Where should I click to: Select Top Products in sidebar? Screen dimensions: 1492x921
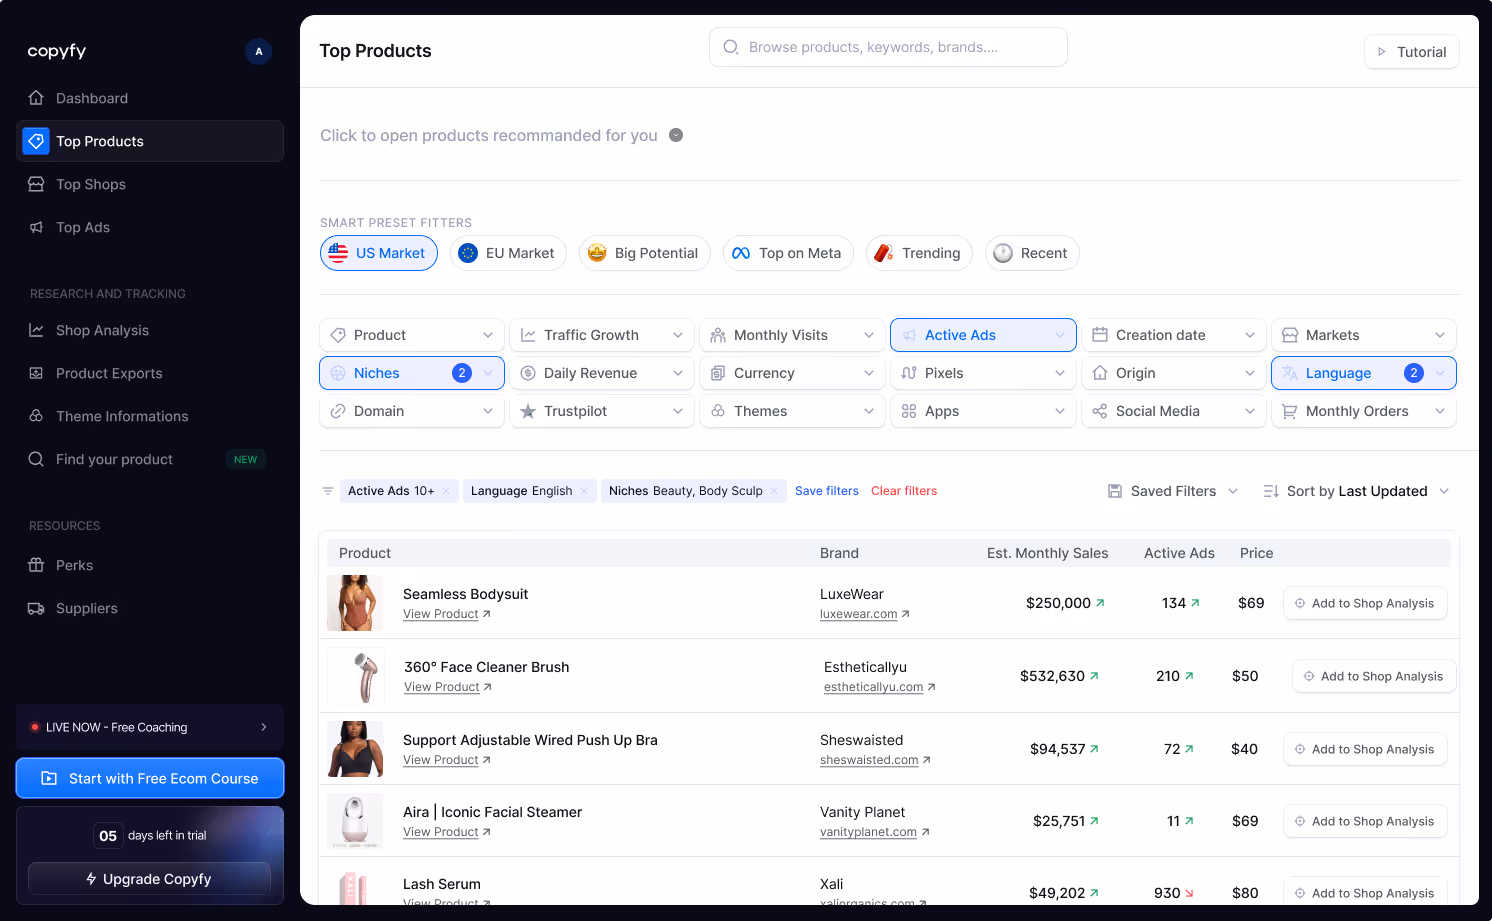(x=150, y=141)
